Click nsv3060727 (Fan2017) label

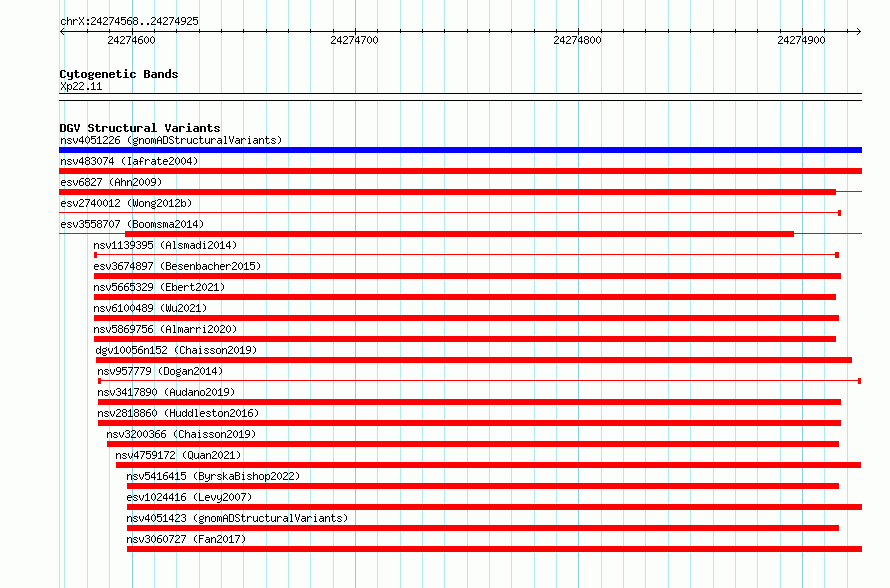click(x=186, y=539)
